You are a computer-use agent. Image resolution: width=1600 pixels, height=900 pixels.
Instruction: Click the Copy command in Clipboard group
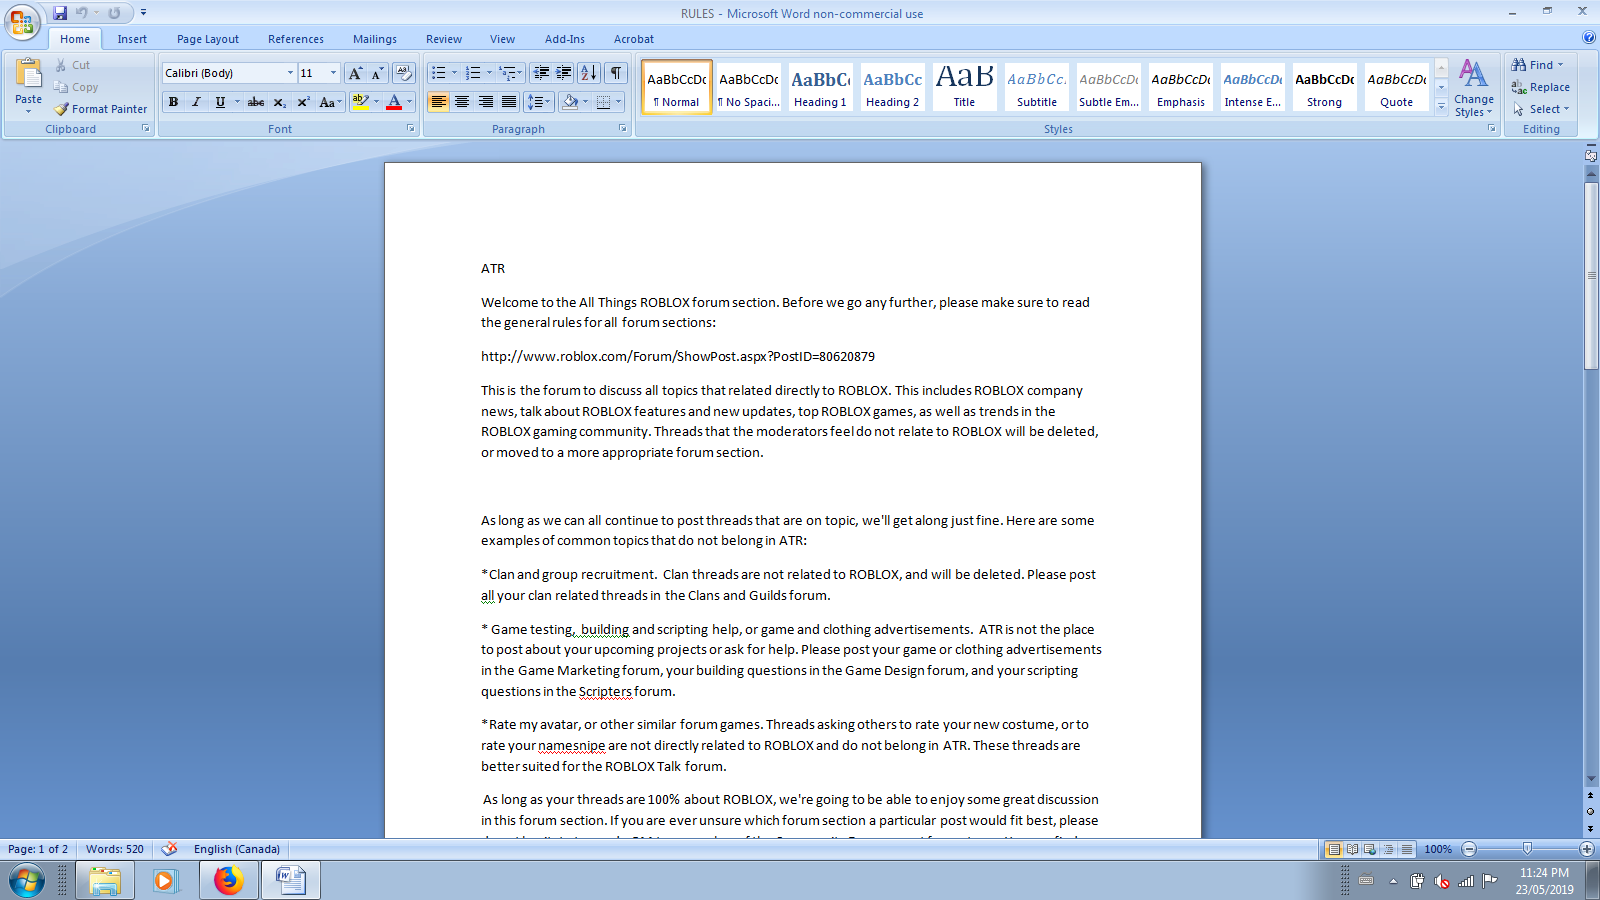pos(76,87)
